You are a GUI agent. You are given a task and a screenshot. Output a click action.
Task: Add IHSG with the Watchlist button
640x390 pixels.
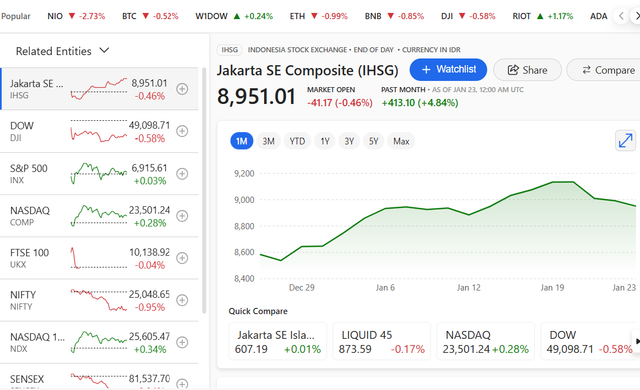(x=448, y=70)
